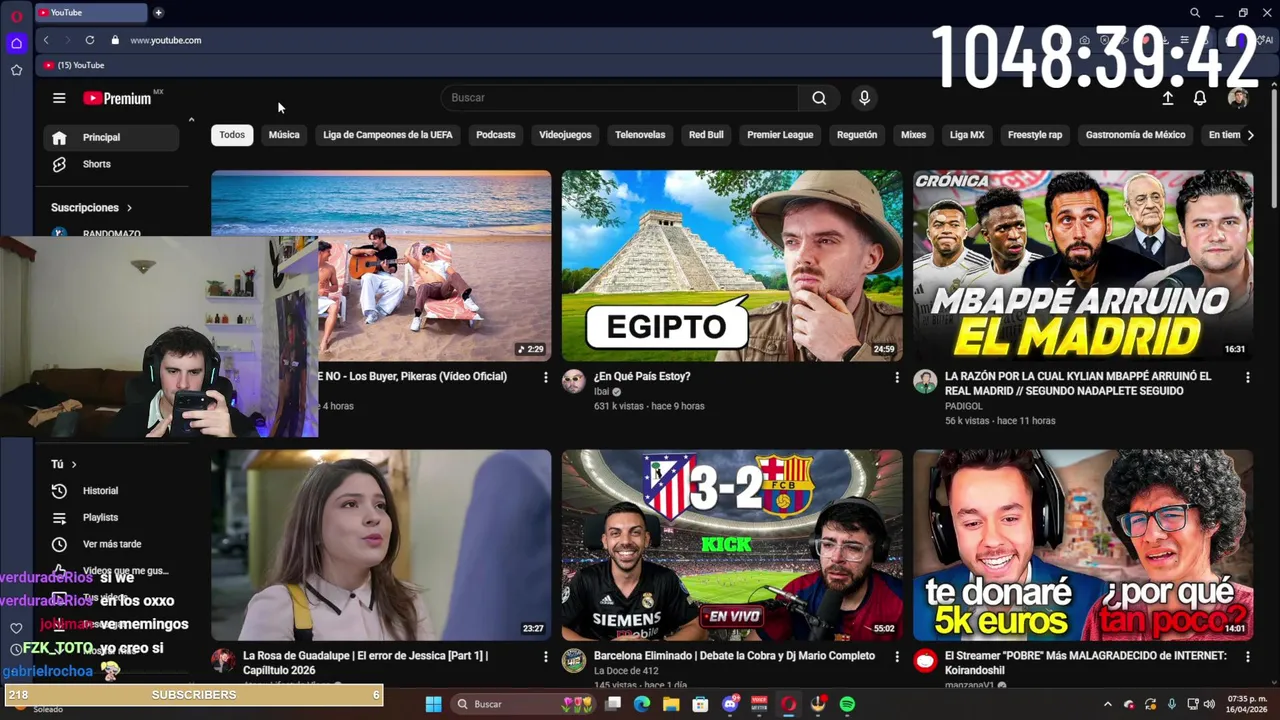The width and height of the screenshot is (1280, 720).
Task: Click the PADIGOL channel avatar
Action: coord(924,381)
